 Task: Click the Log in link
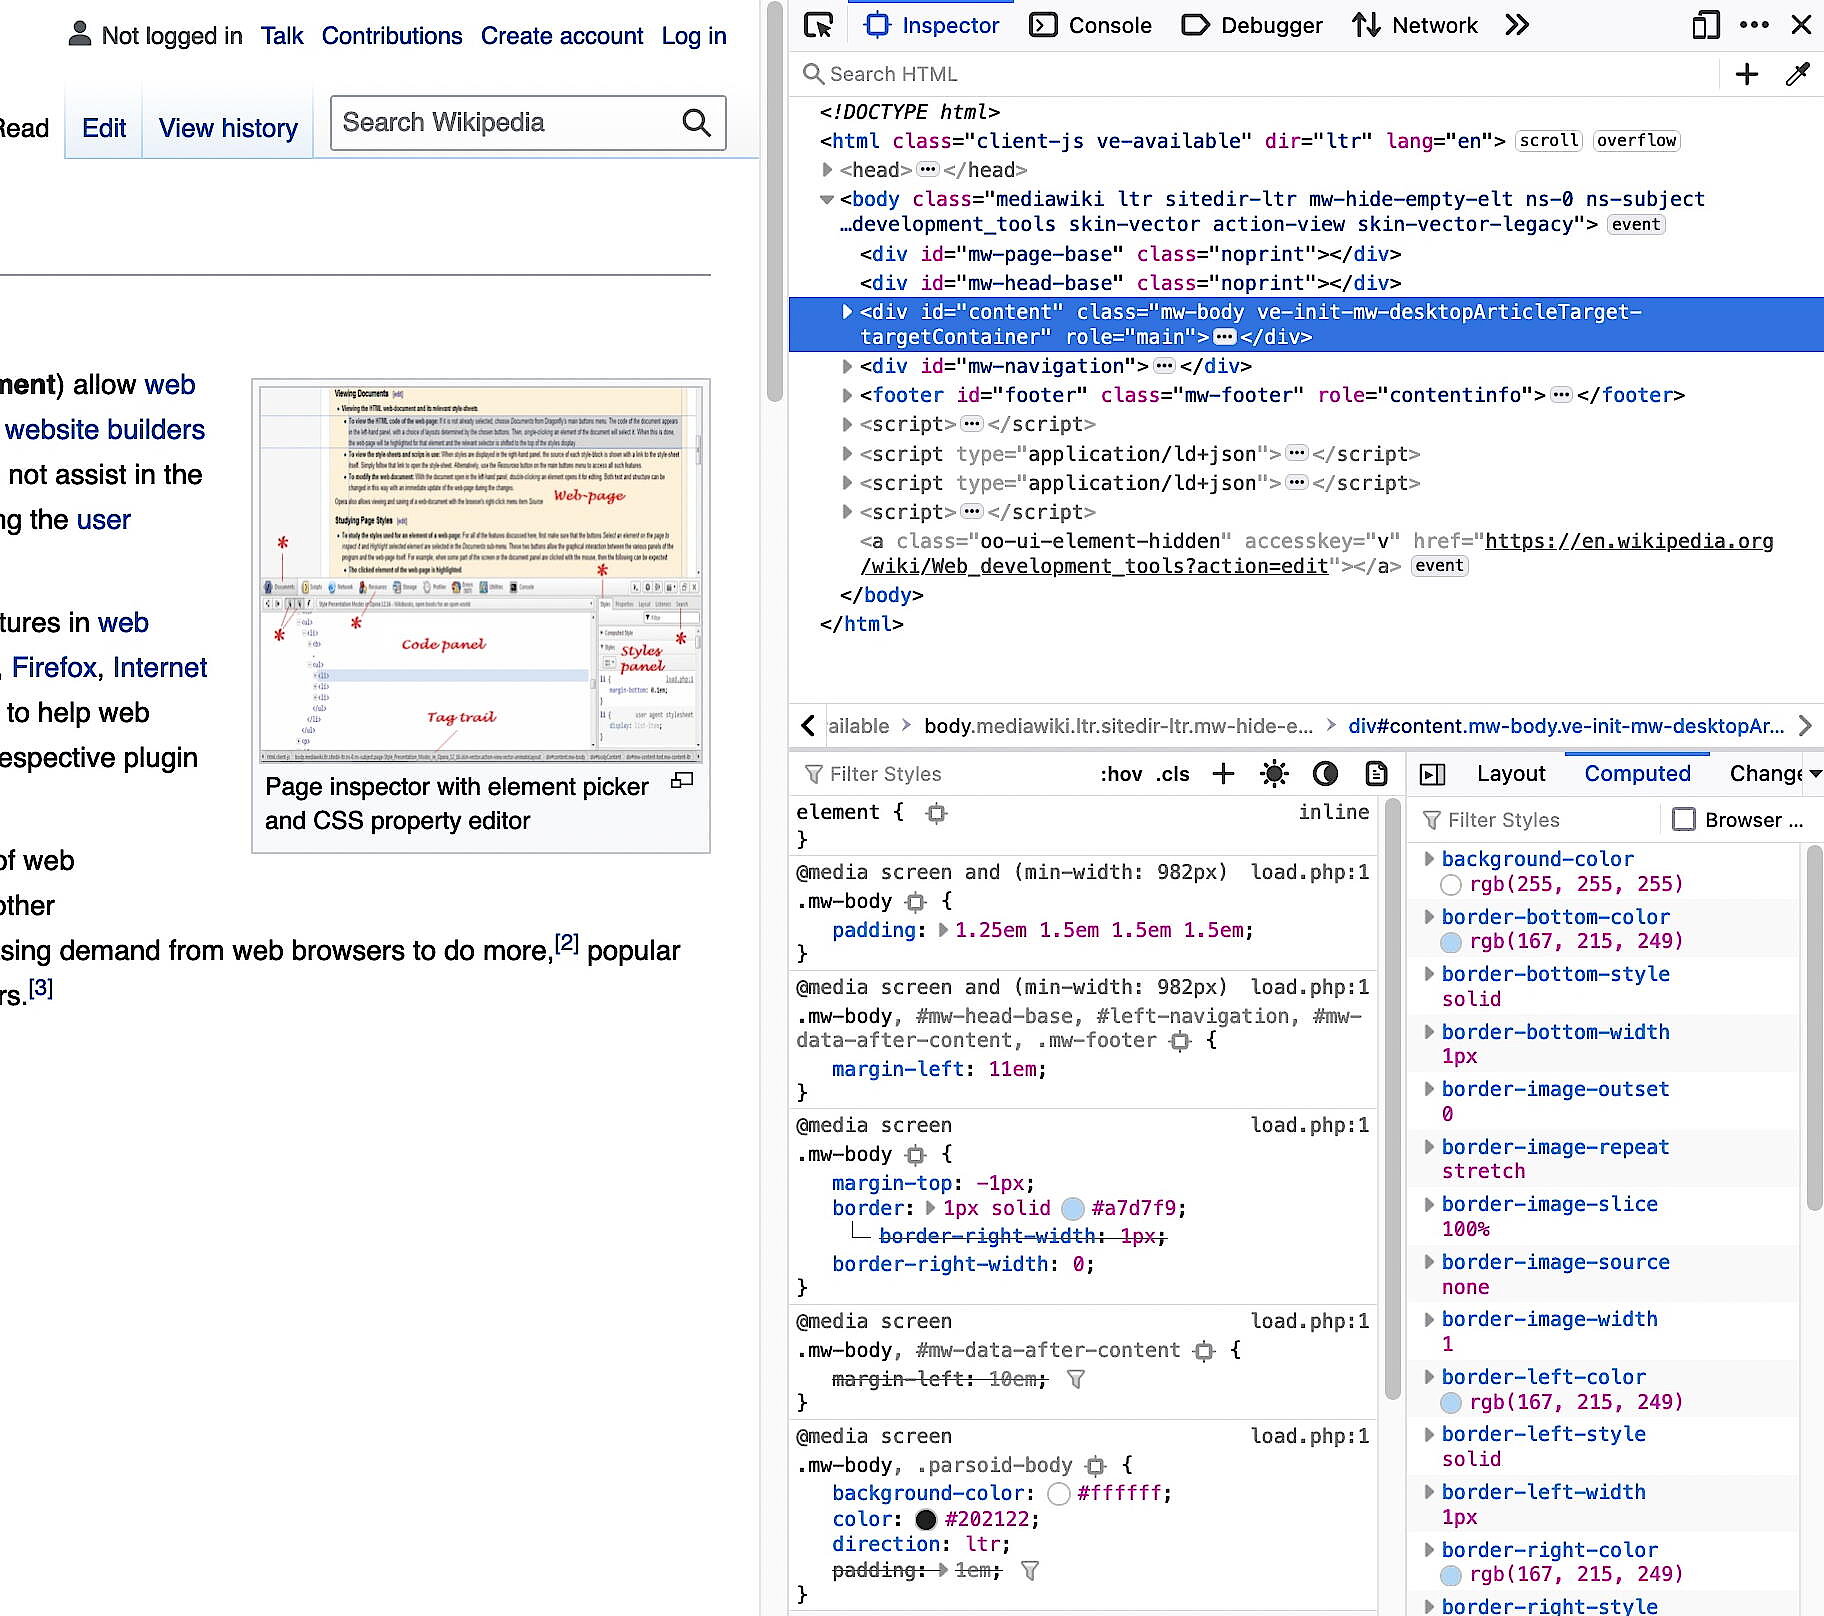click(693, 36)
